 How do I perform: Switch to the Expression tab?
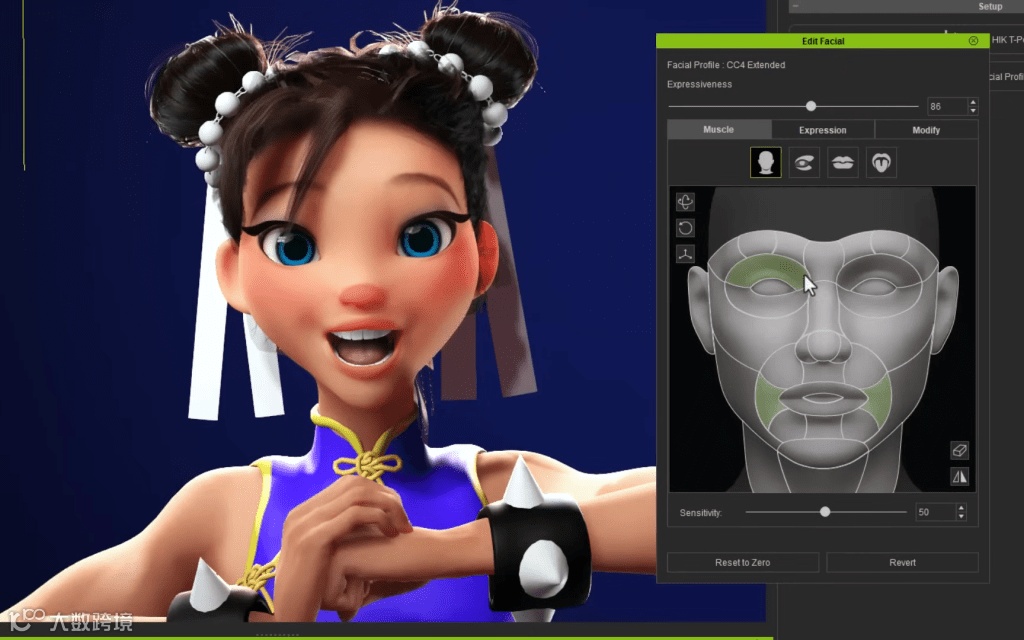pos(822,130)
